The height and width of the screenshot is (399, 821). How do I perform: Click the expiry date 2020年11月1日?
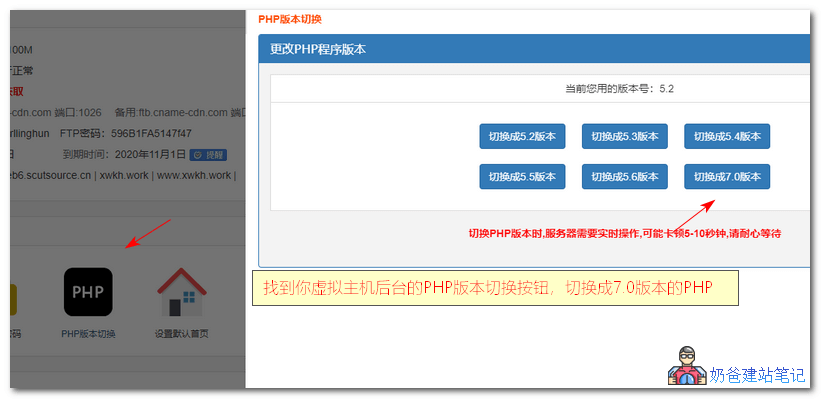click(150, 154)
